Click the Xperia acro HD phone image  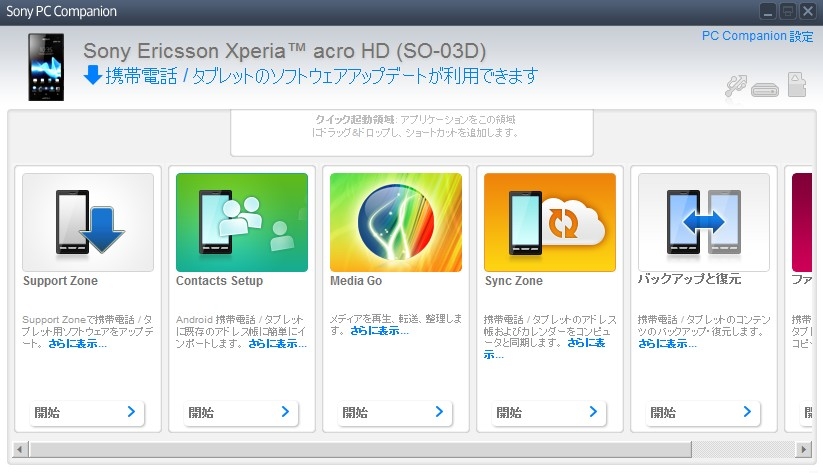tap(46, 67)
